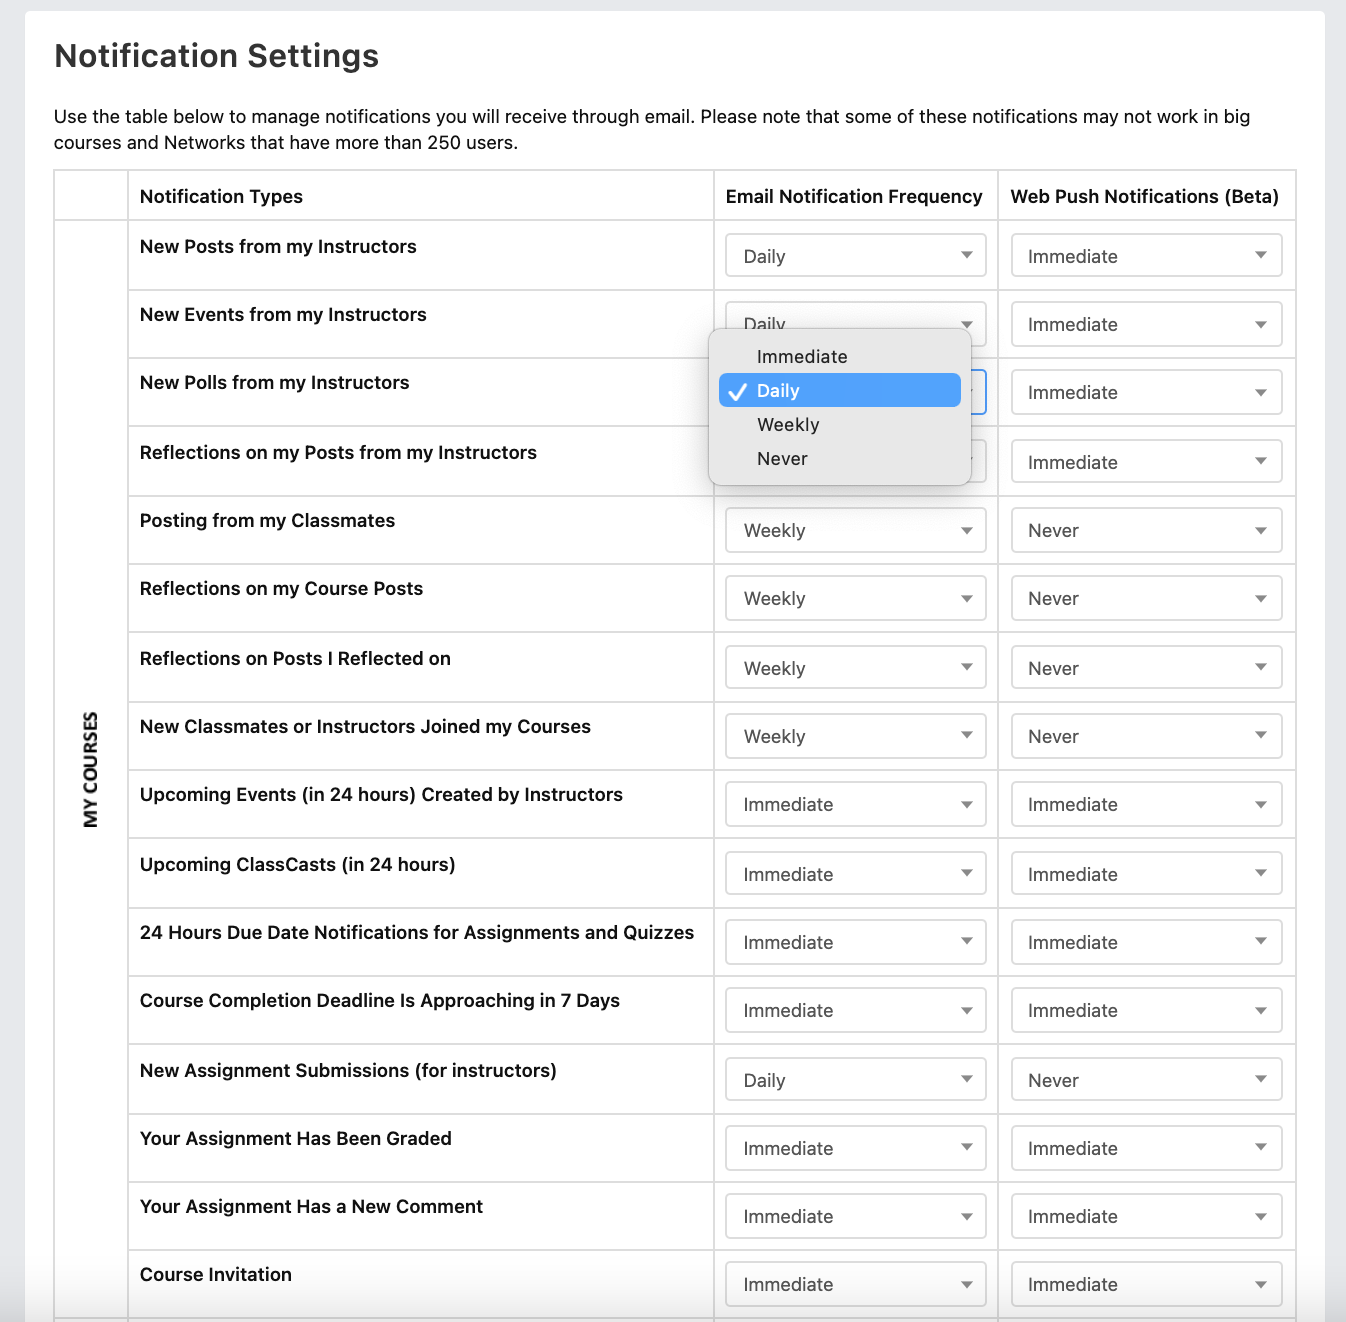Click the New Posts from my Instructors label
1346x1322 pixels.
coord(278,247)
